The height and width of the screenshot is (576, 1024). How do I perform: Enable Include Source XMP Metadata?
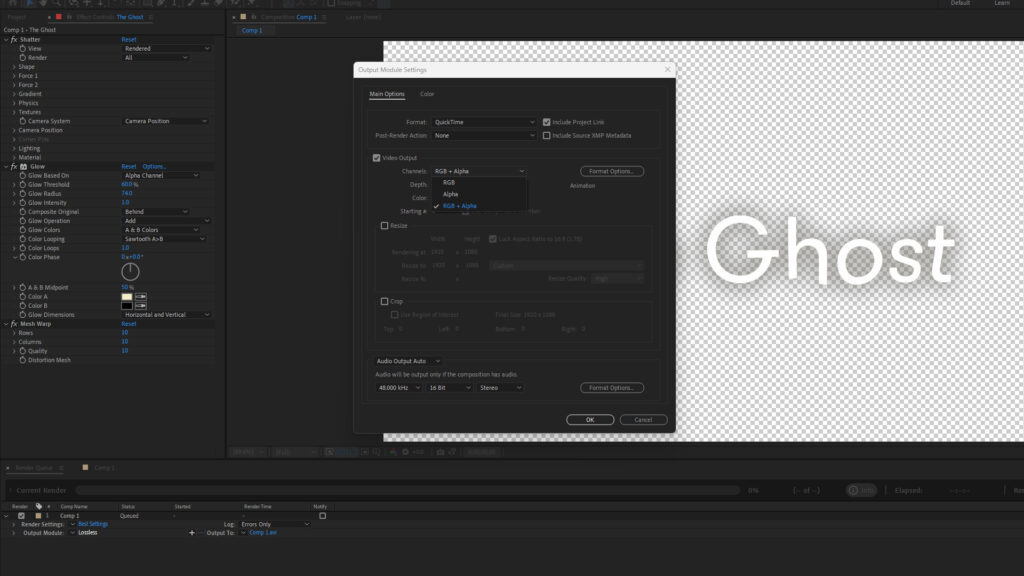point(547,135)
